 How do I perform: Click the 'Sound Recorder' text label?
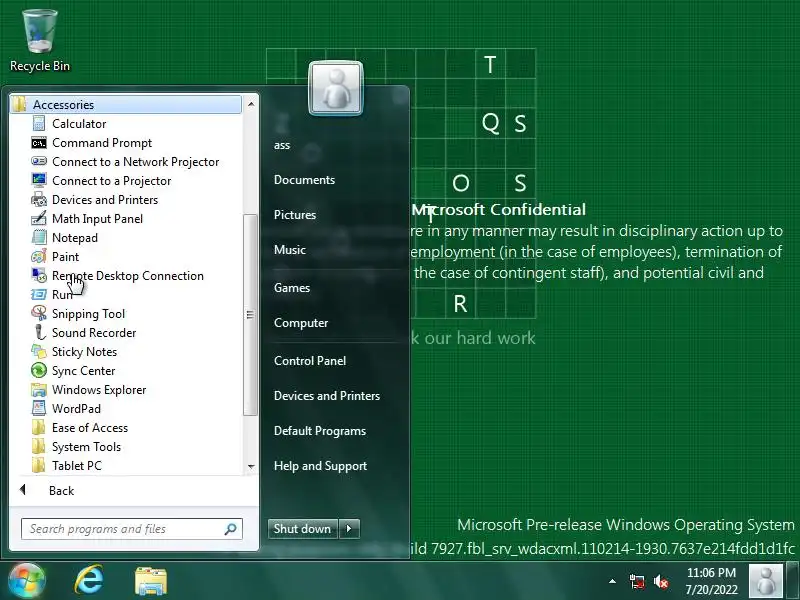(94, 333)
